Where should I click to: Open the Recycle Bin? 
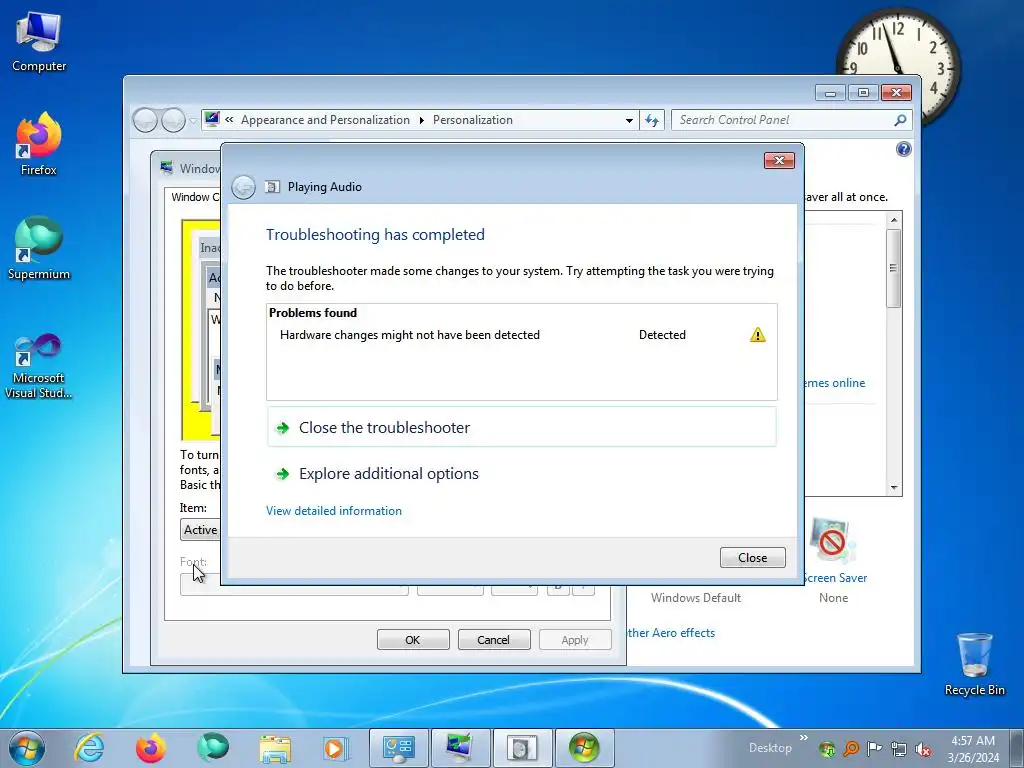[x=974, y=664]
